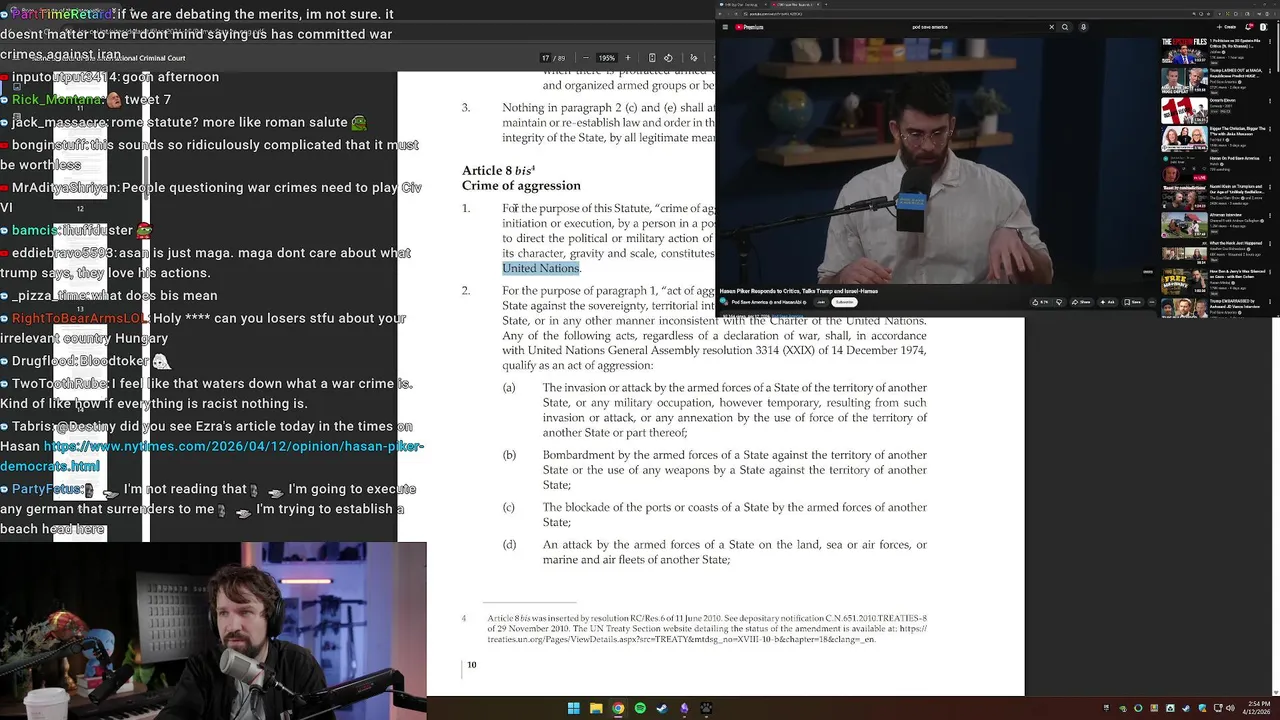Viewport: 1280px width, 720px height.
Task: Click chat username Drugflood
Action: (x=44, y=360)
